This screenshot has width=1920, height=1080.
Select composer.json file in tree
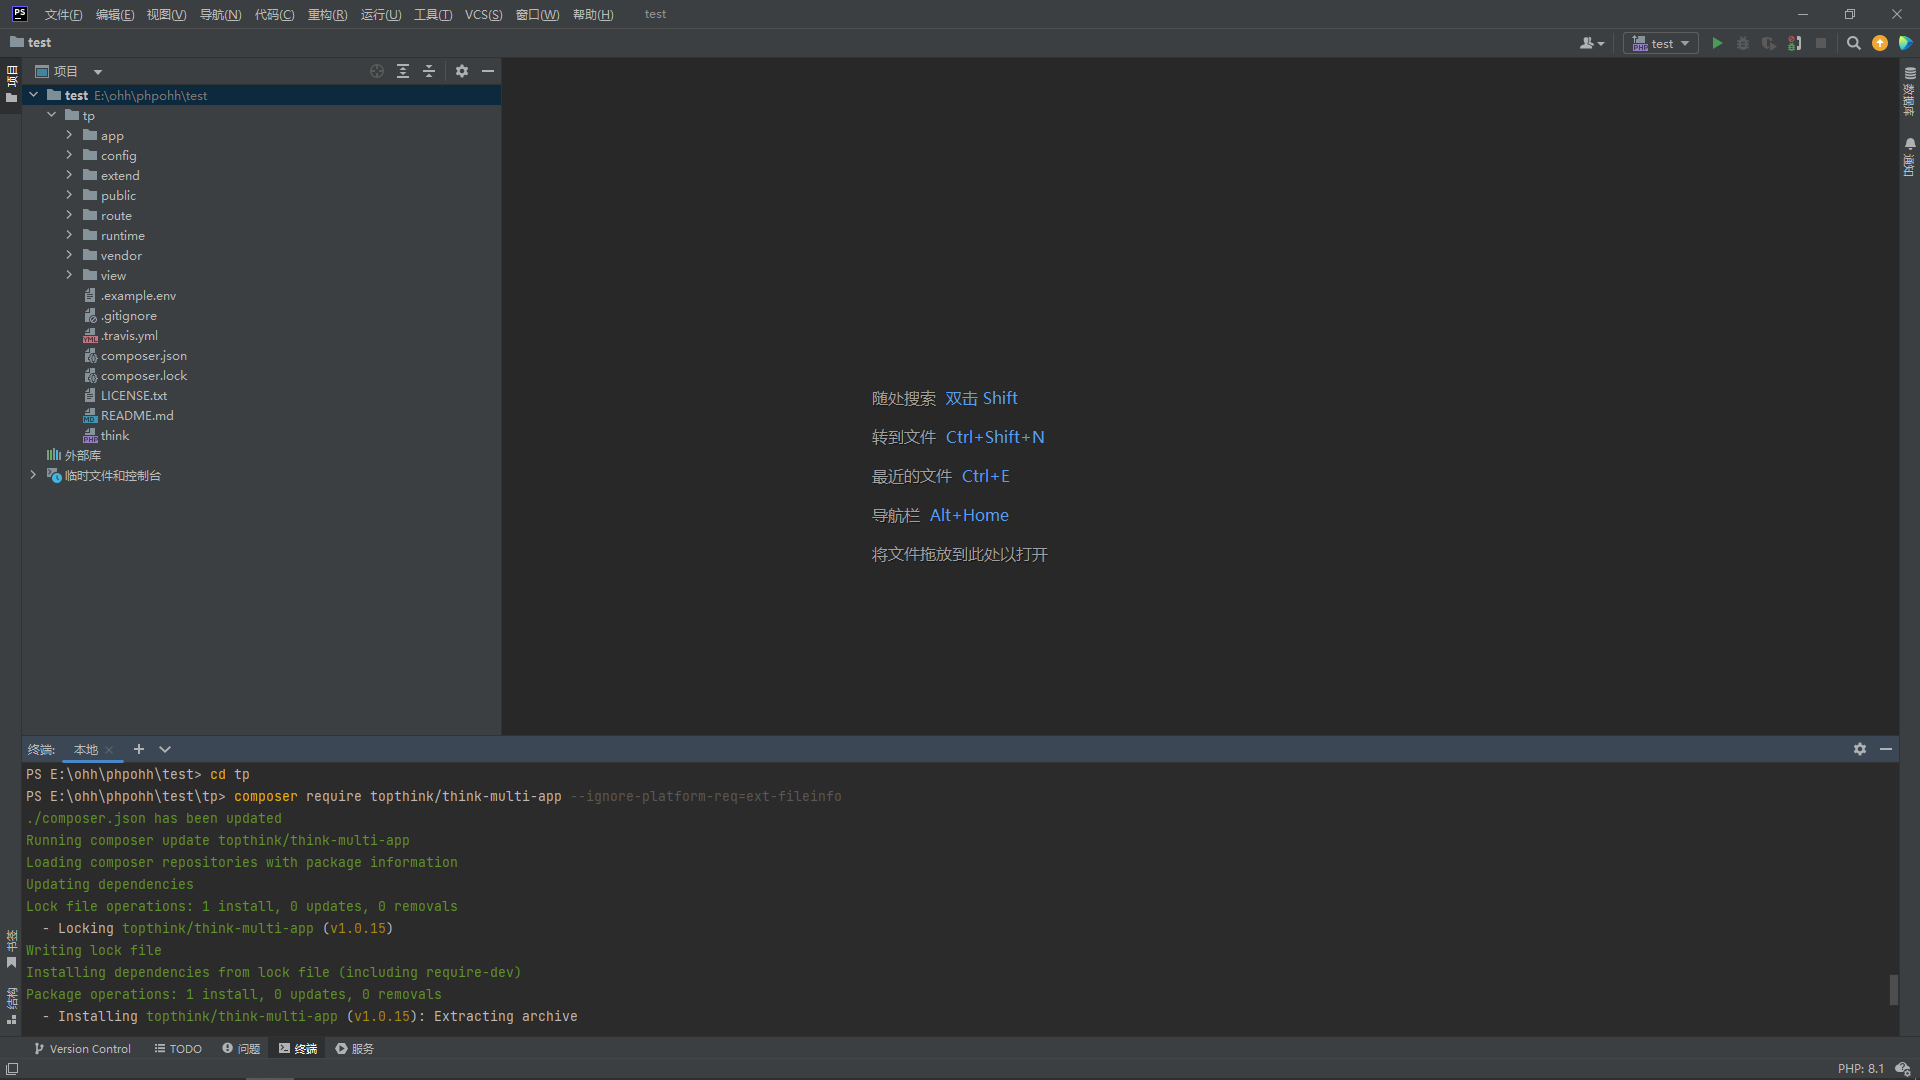click(143, 355)
